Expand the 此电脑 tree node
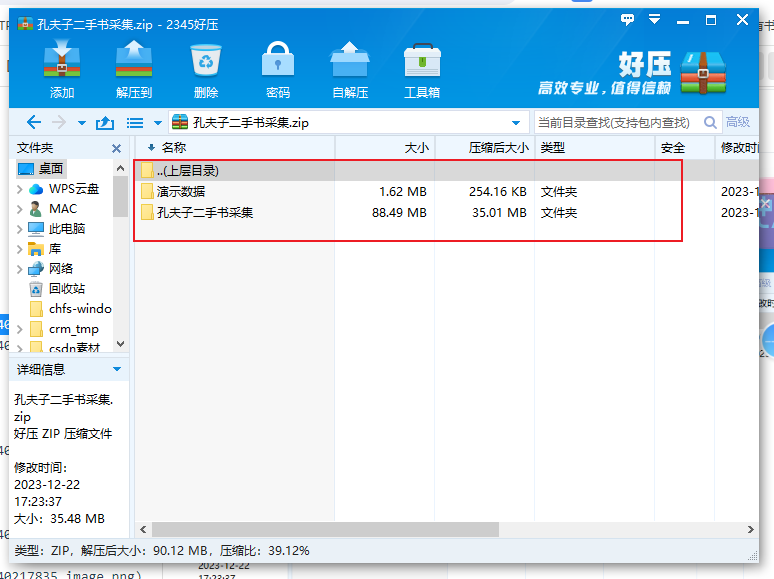774x579 pixels. (x=20, y=229)
